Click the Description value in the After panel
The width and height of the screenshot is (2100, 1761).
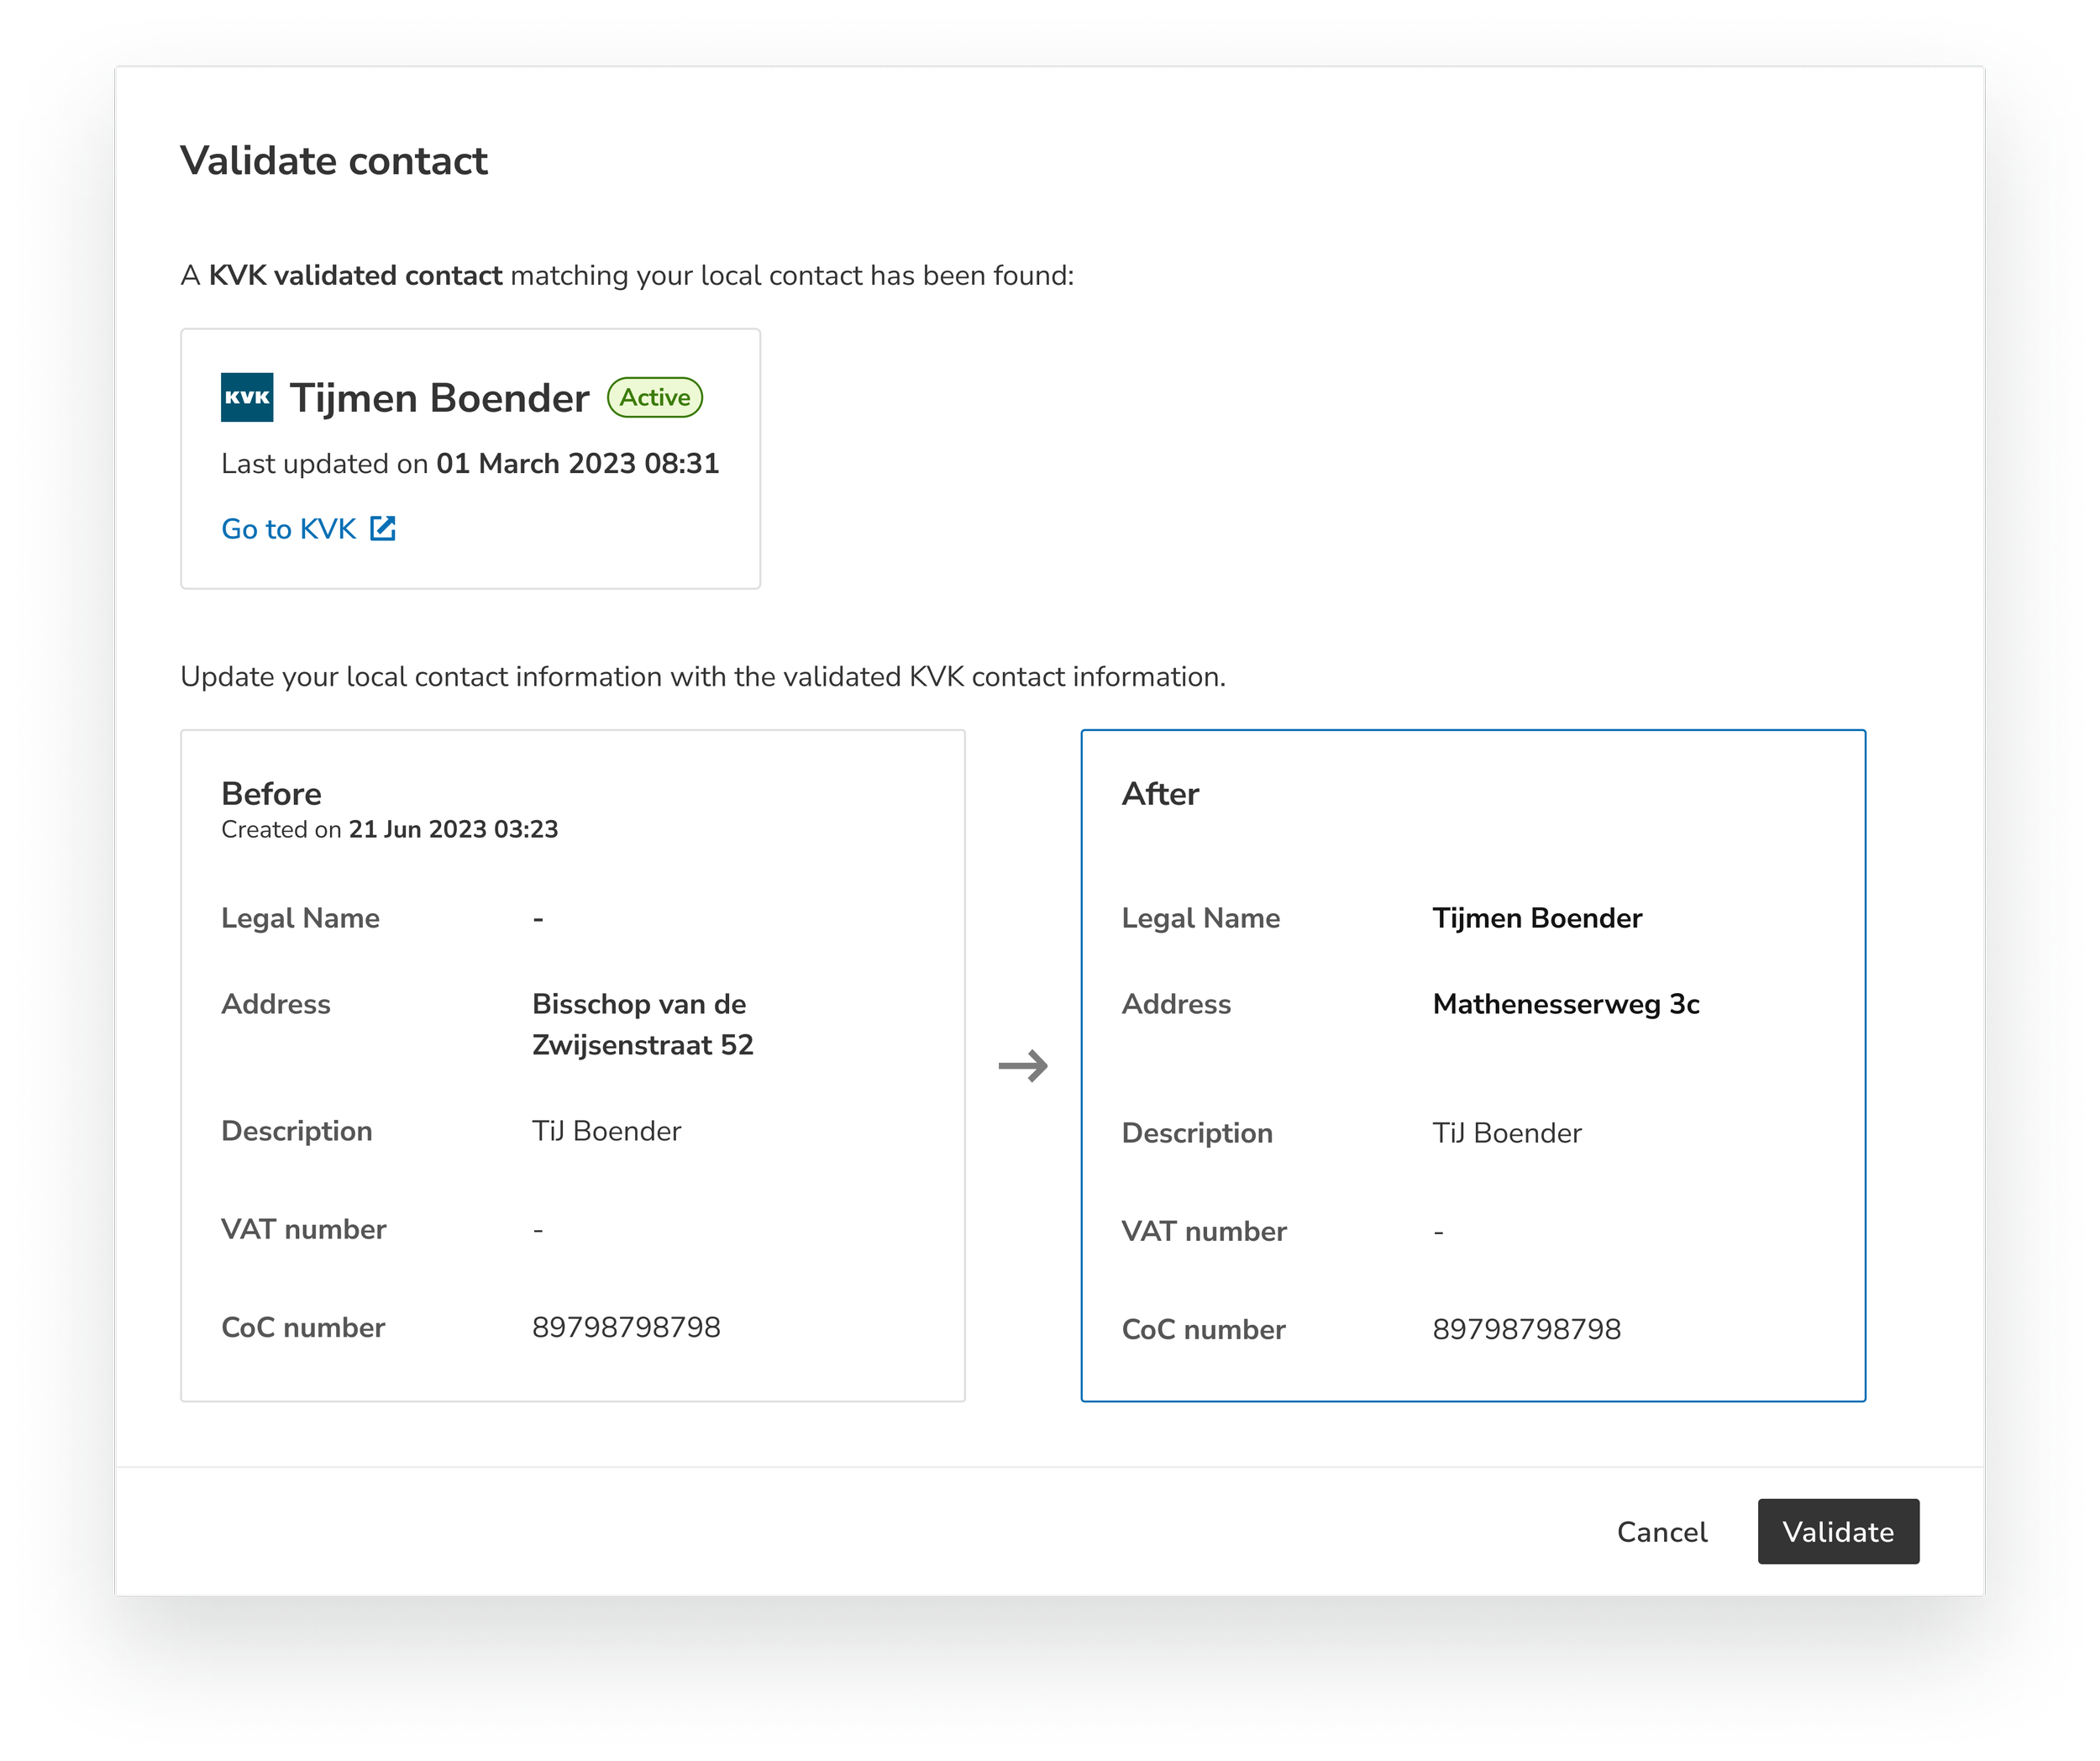(1506, 1133)
